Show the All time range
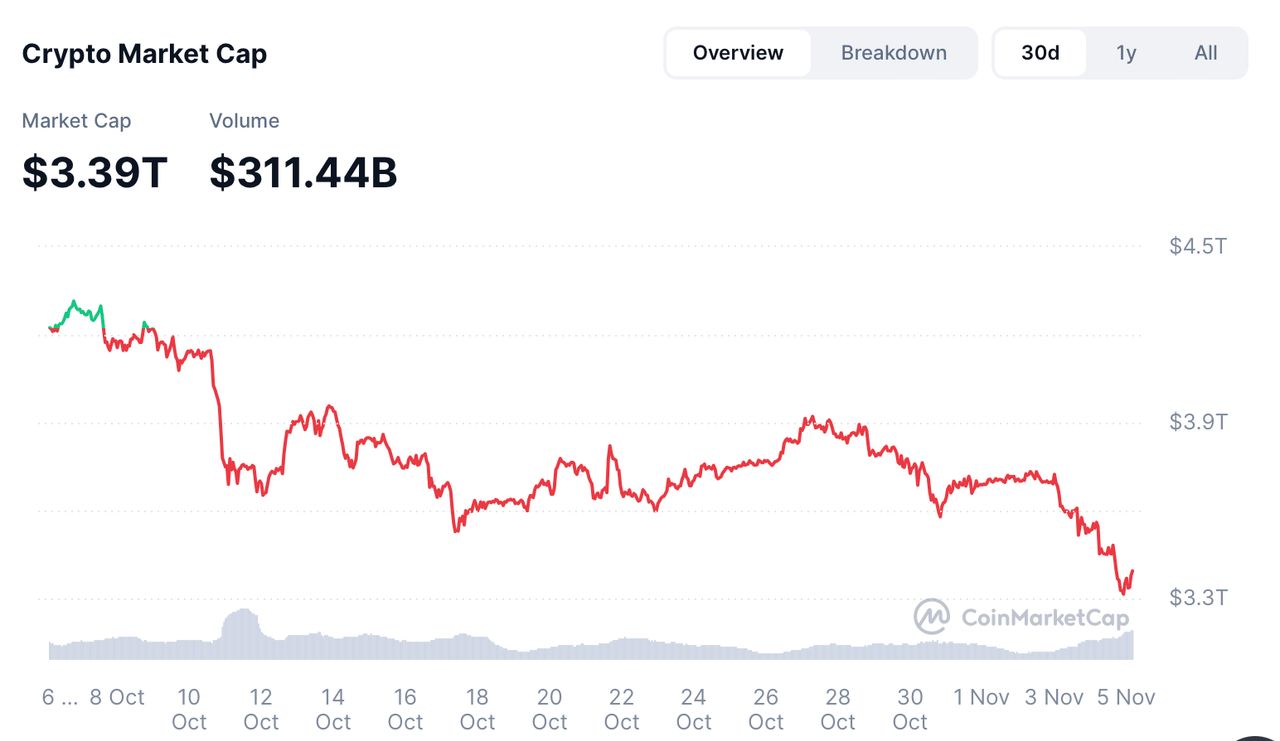This screenshot has height=741, width=1280. pyautogui.click(x=1206, y=53)
